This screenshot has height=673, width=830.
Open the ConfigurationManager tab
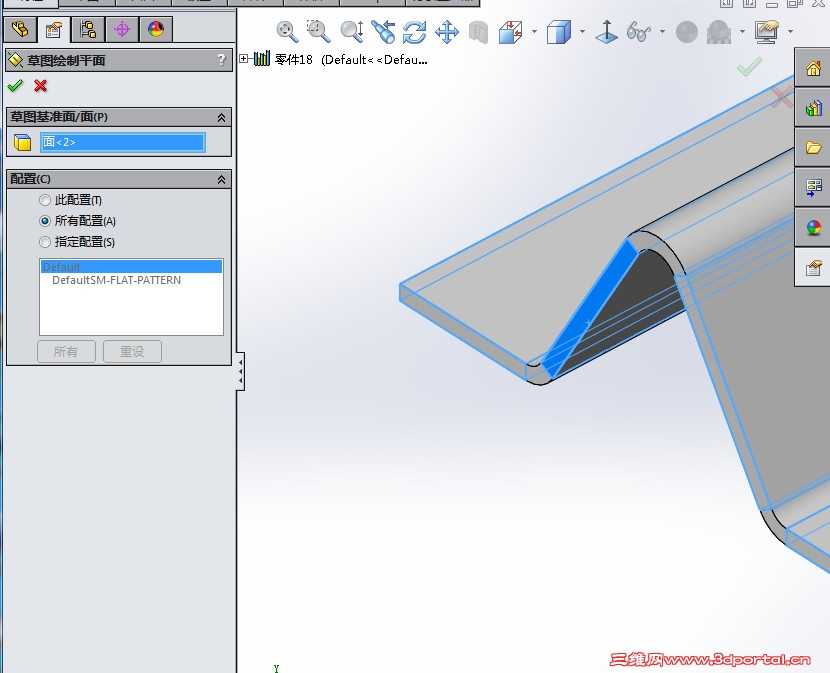(x=87, y=29)
